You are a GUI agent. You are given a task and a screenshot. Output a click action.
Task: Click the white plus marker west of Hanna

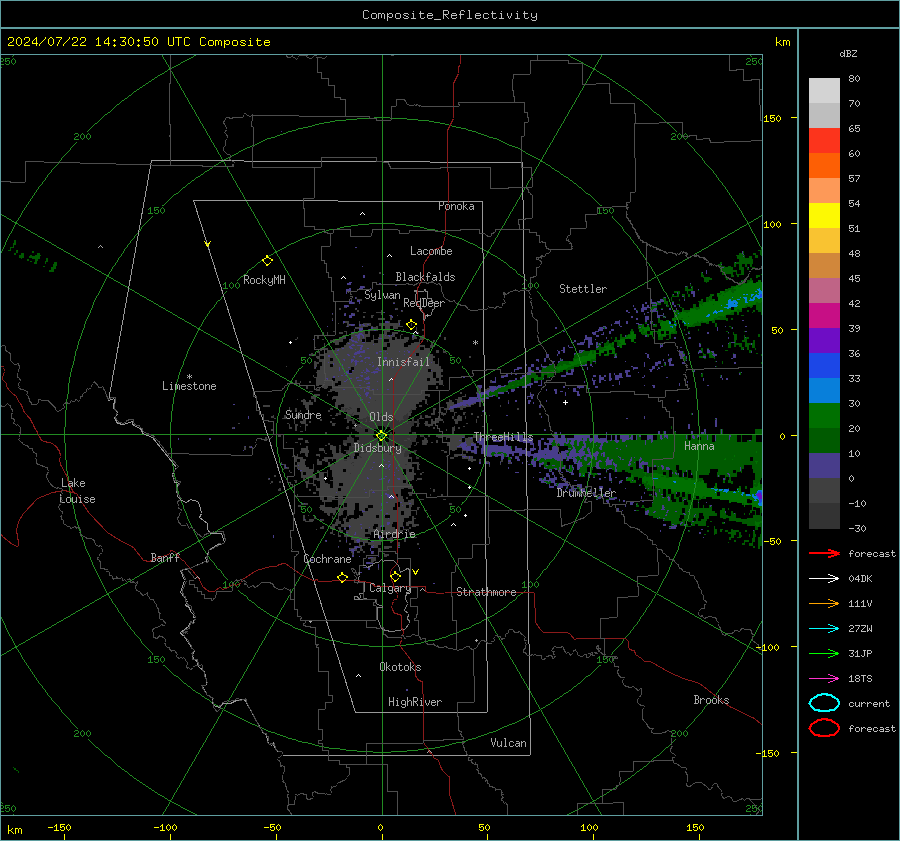(565, 402)
